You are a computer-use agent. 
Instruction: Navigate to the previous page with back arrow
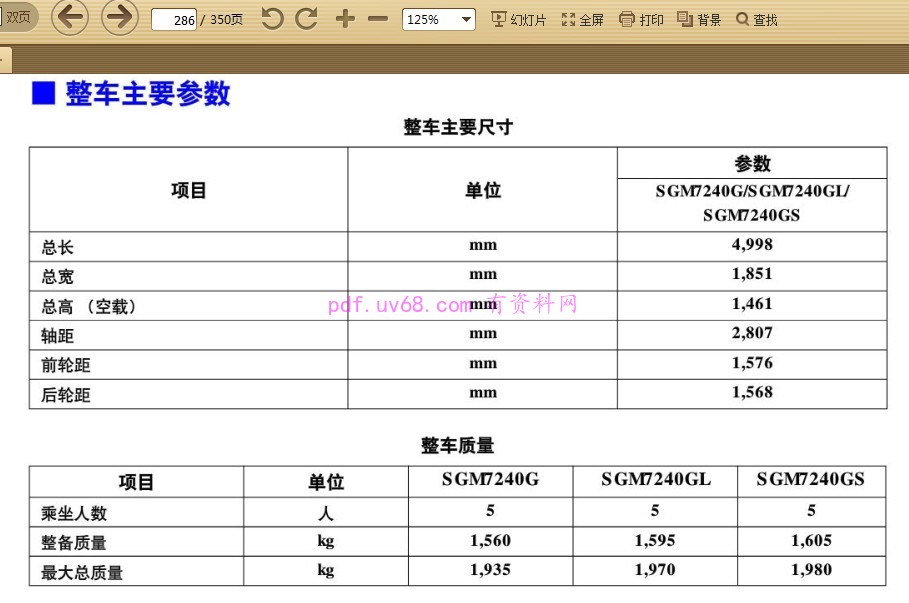tap(70, 17)
